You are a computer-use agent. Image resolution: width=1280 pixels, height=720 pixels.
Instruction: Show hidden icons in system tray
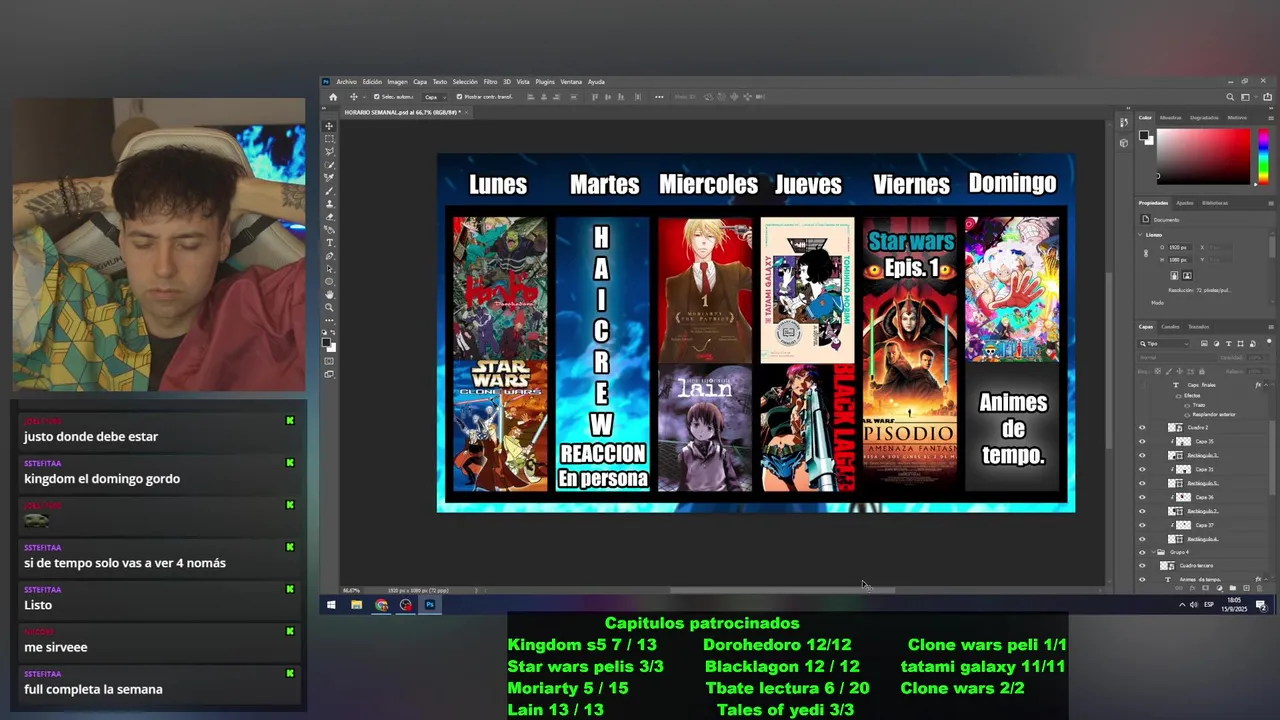[1182, 605]
